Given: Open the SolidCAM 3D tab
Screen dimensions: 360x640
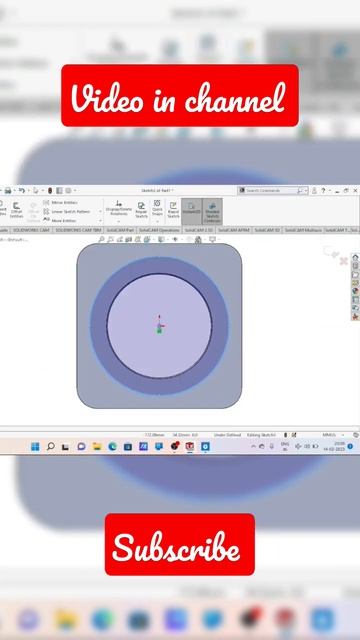Looking at the screenshot, I should tap(267, 230).
